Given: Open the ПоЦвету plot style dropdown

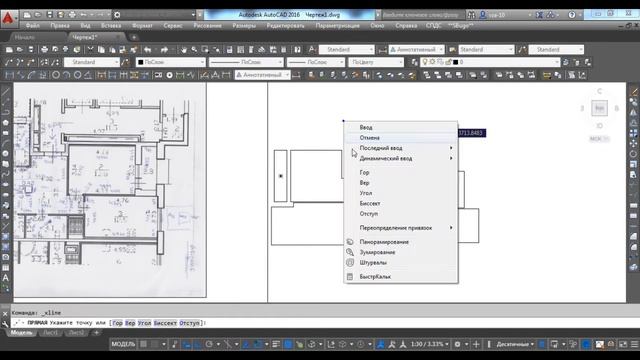Looking at the screenshot, I should [376, 62].
